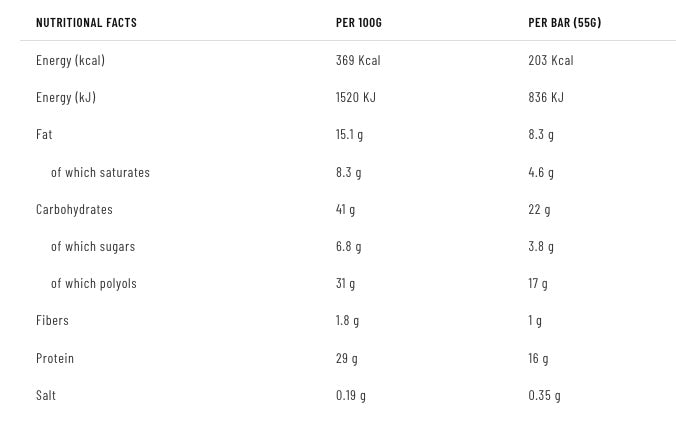Click the 29 g protein value
The width and height of the screenshot is (676, 424).
(x=346, y=358)
